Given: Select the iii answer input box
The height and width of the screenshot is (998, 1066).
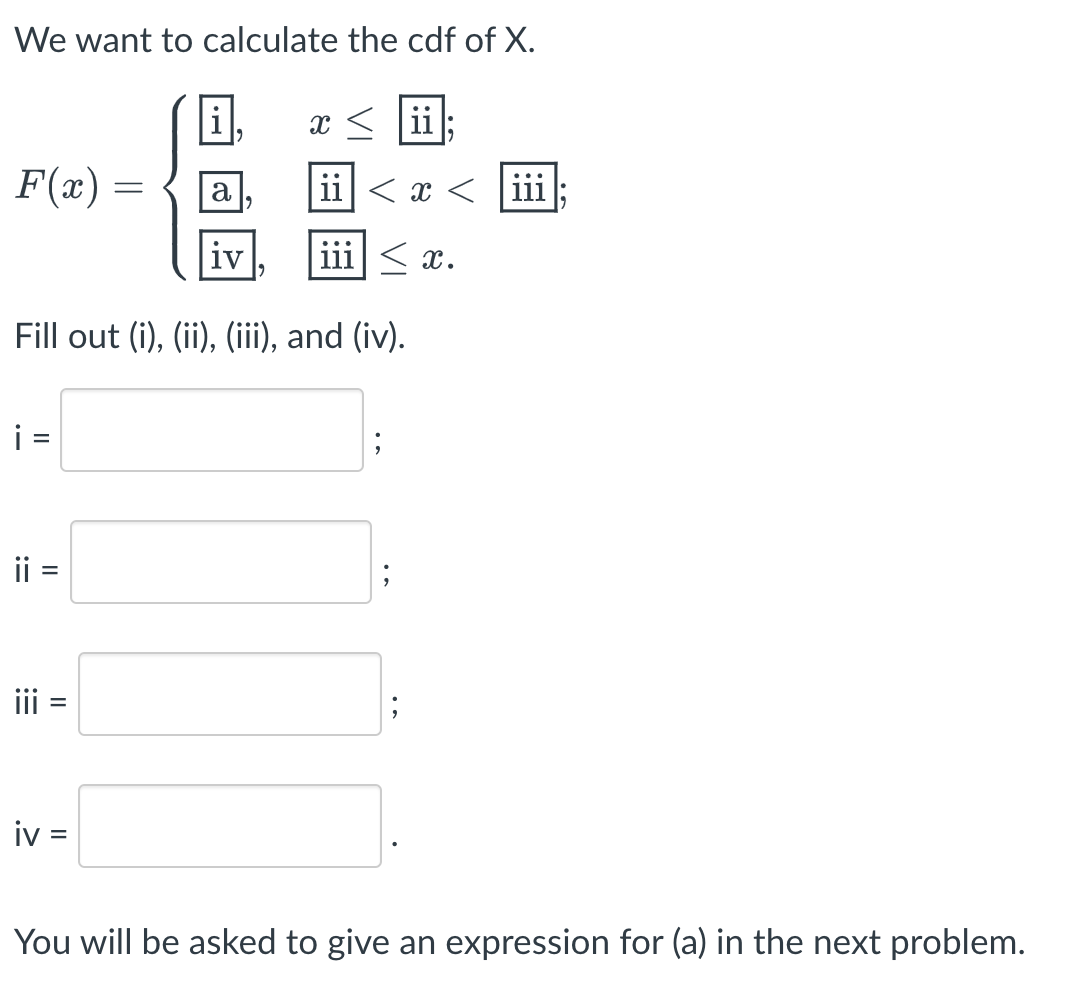Looking at the screenshot, I should tap(230, 693).
